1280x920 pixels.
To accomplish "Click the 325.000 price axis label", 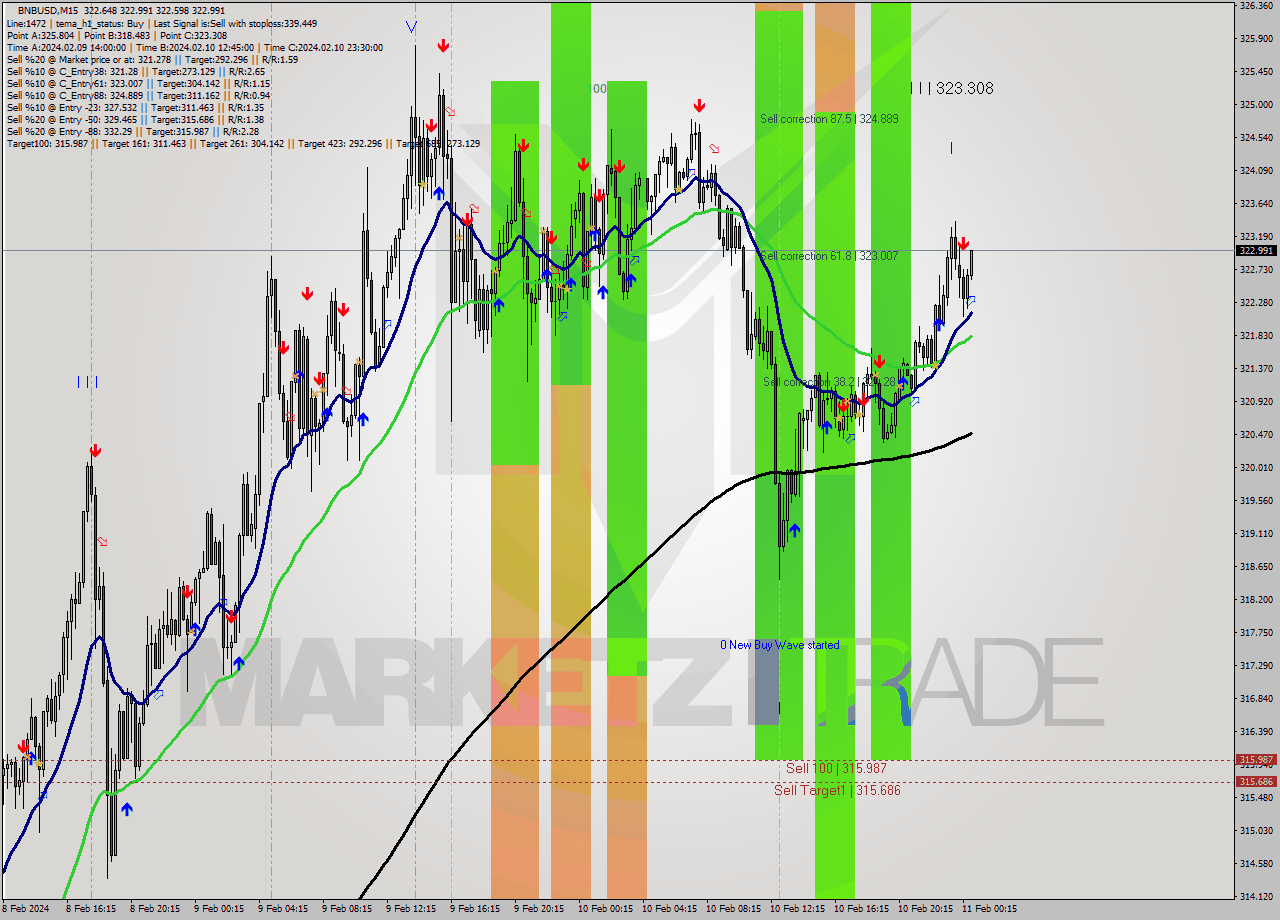I will coord(1256,105).
